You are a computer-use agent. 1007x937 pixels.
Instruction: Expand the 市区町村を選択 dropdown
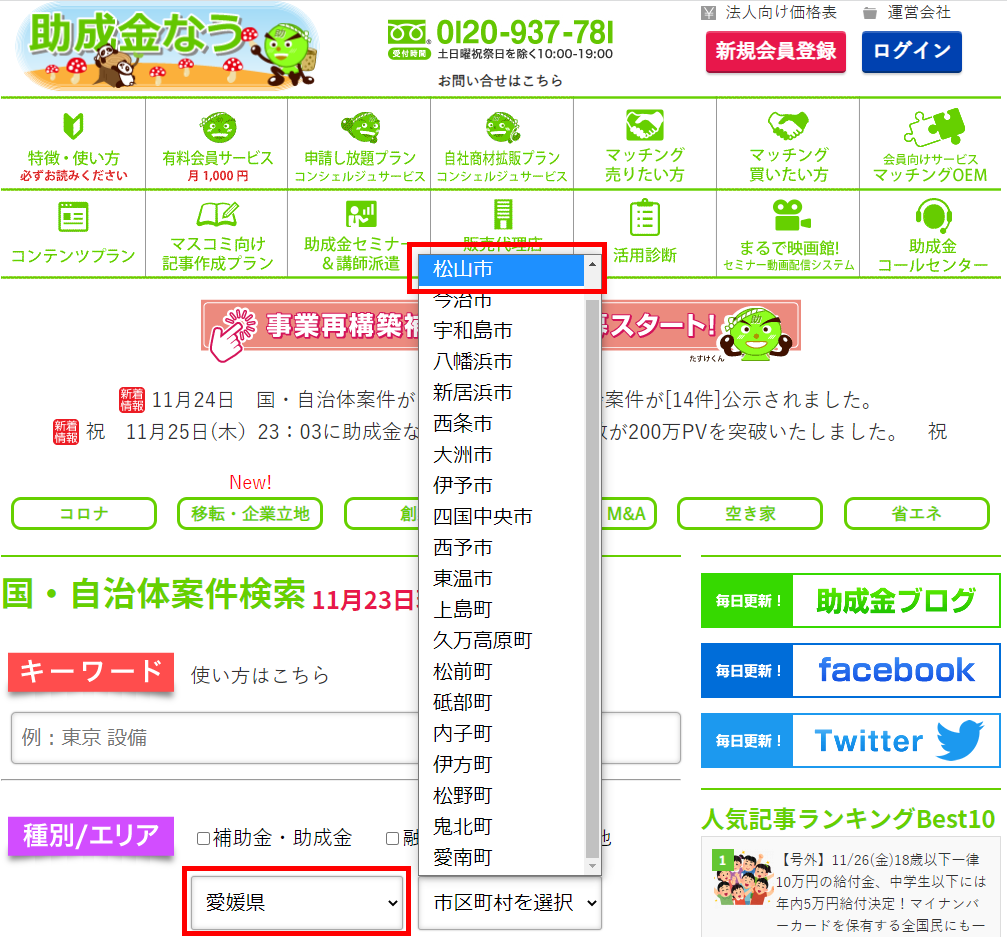[x=510, y=902]
